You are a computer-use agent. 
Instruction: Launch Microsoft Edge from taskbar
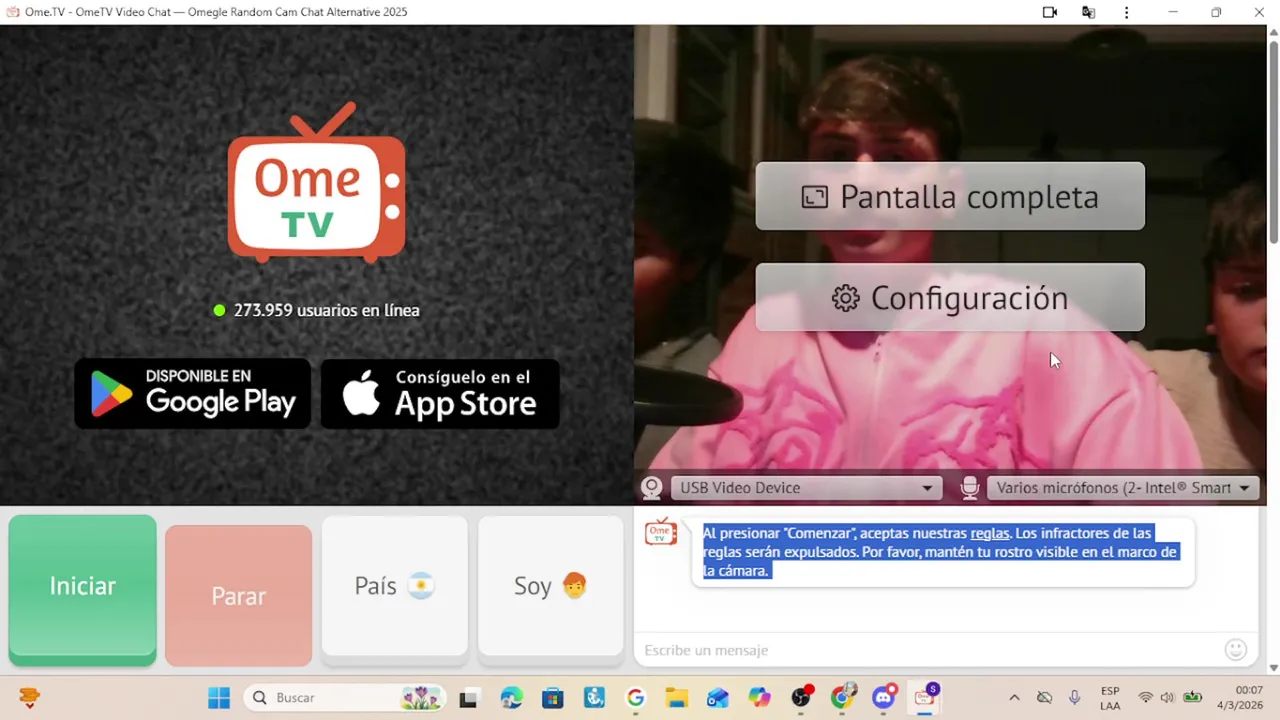[511, 698]
